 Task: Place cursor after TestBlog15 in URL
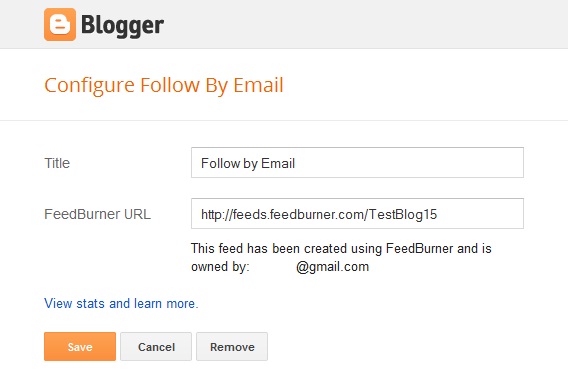439,214
